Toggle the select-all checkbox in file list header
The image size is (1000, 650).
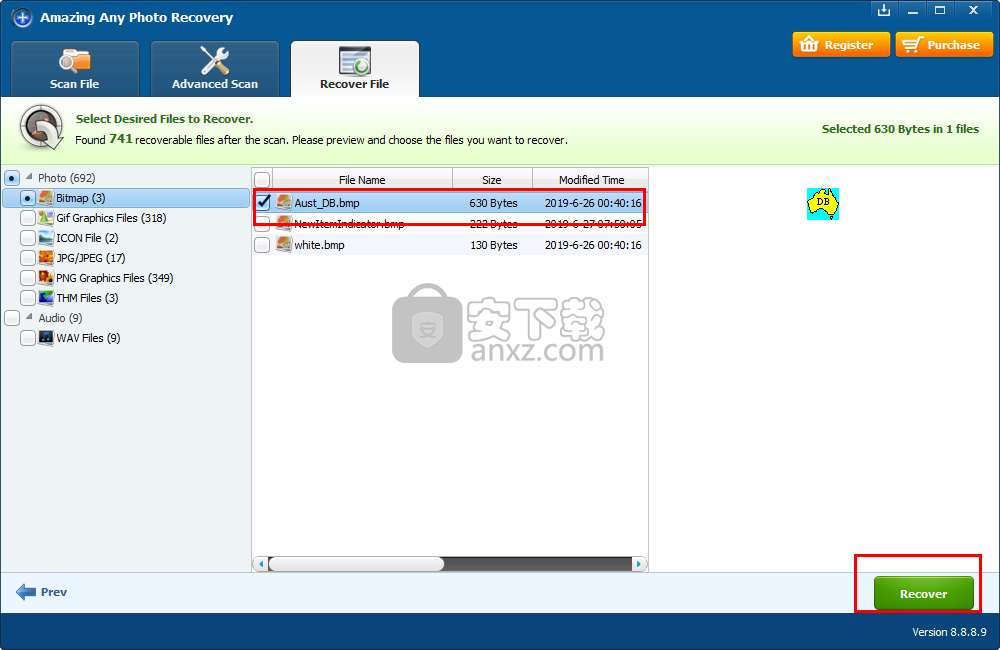pyautogui.click(x=262, y=180)
